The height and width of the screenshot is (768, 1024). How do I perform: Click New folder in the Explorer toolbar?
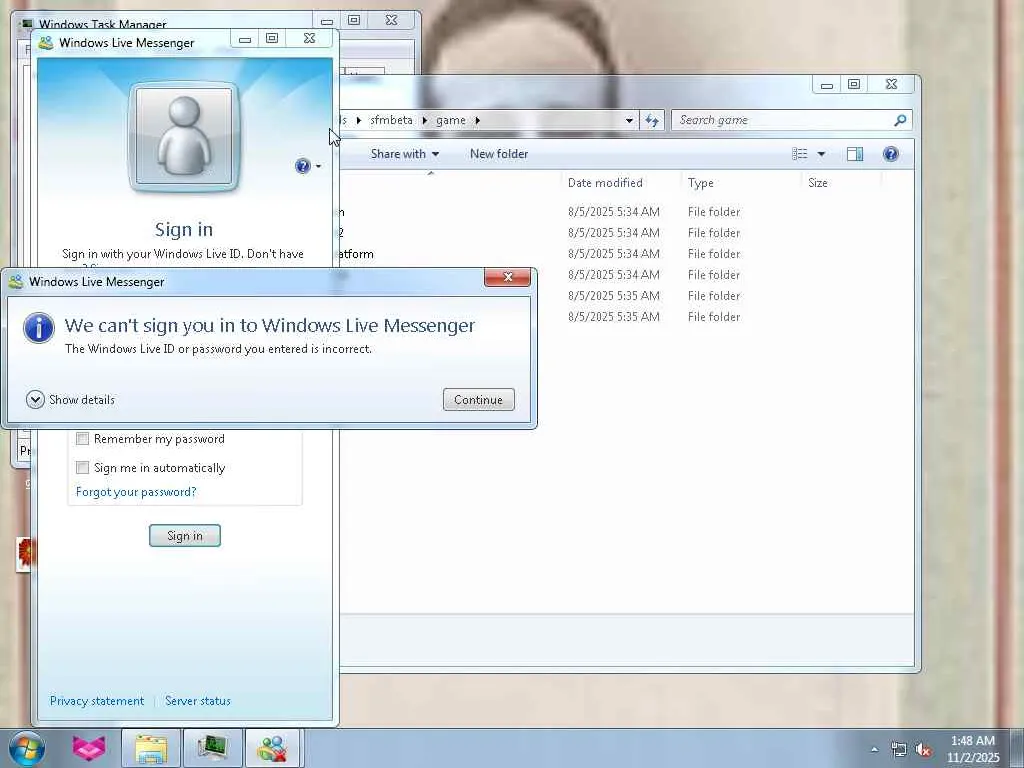click(x=499, y=154)
